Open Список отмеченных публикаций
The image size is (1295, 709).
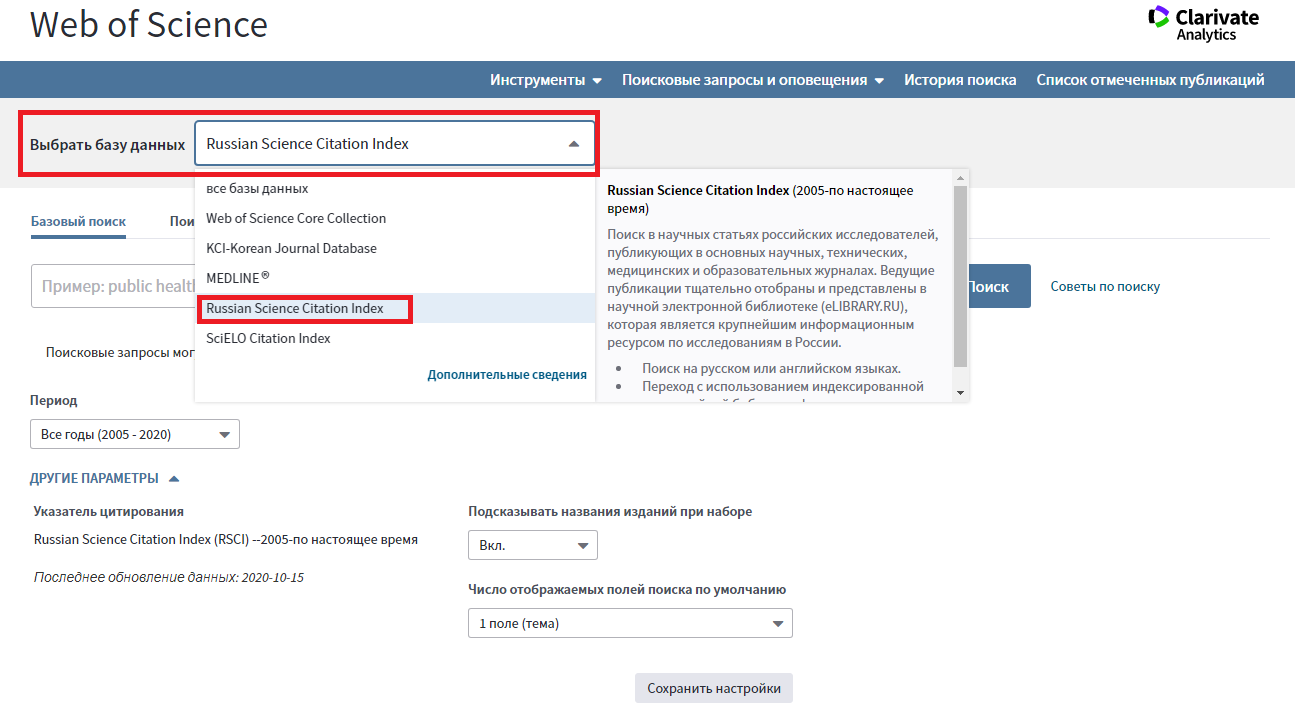click(1150, 80)
